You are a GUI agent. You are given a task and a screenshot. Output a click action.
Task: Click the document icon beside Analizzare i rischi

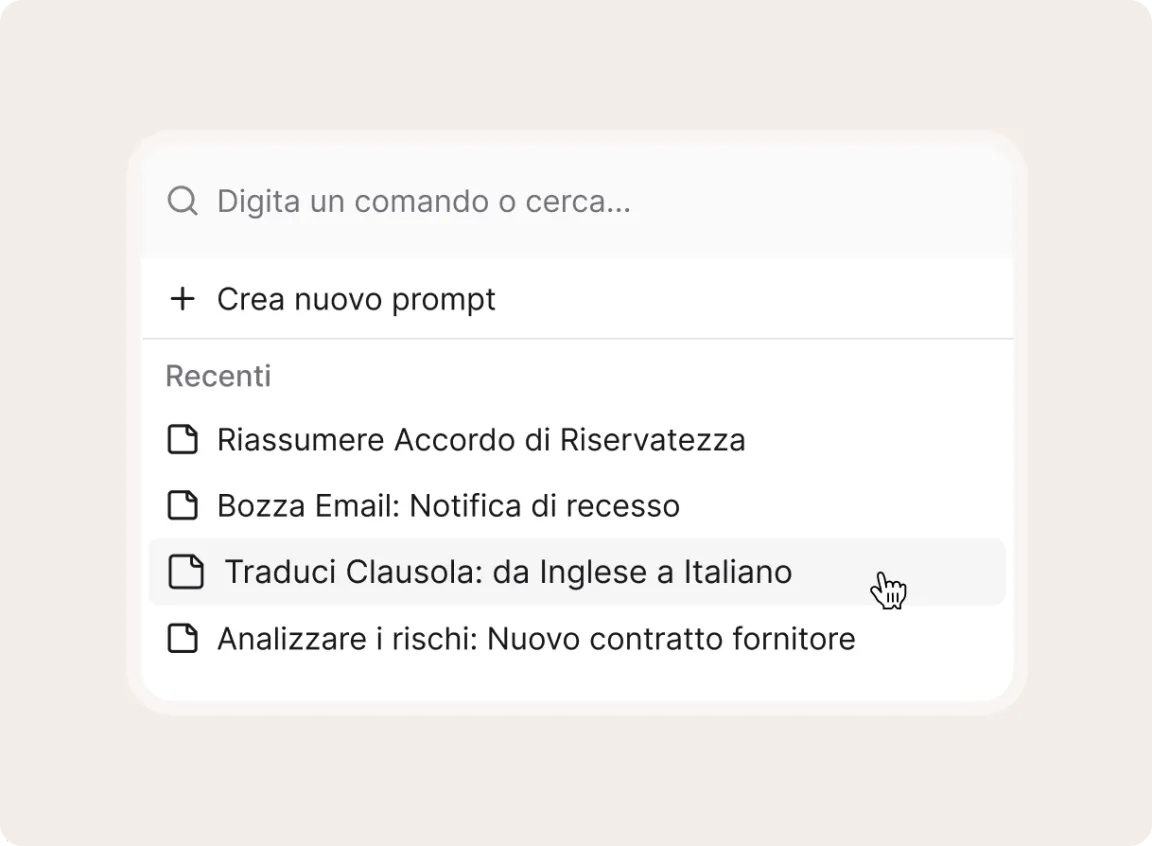tap(182, 638)
